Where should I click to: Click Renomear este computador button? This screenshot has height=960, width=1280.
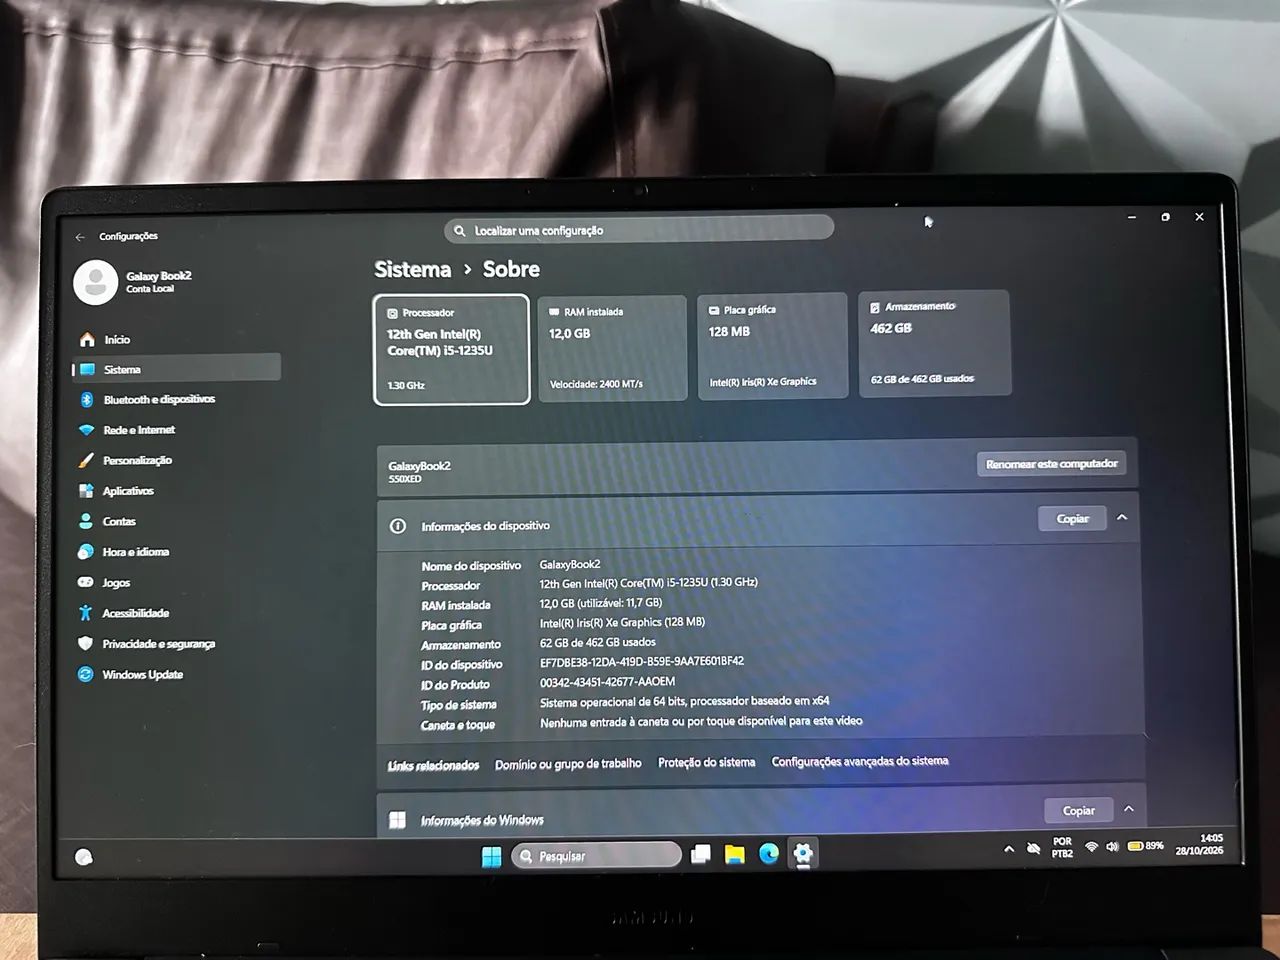1052,464
